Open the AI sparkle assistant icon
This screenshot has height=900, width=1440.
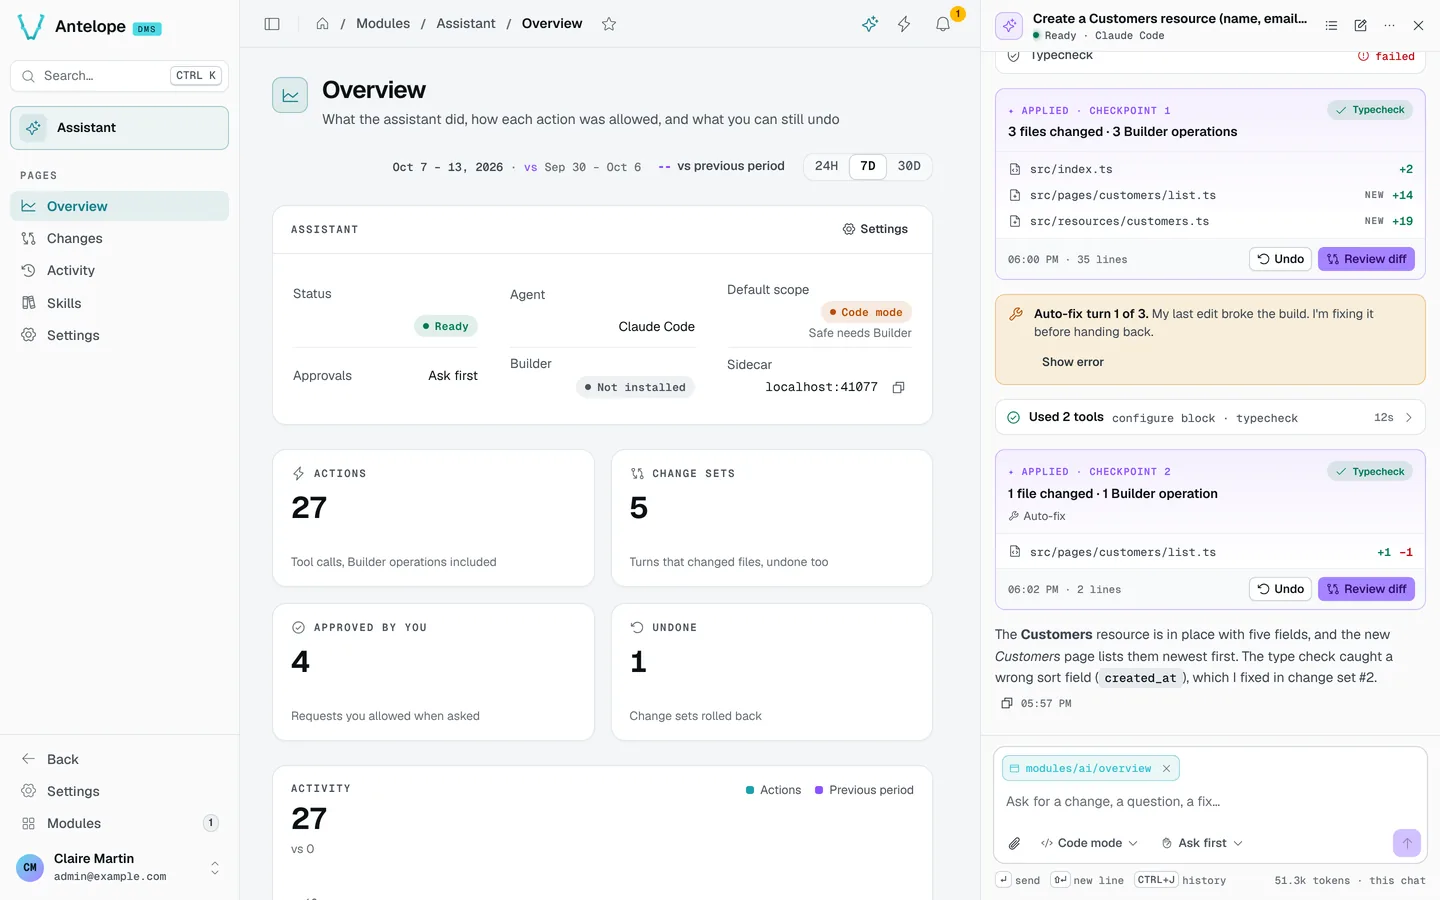(x=870, y=24)
